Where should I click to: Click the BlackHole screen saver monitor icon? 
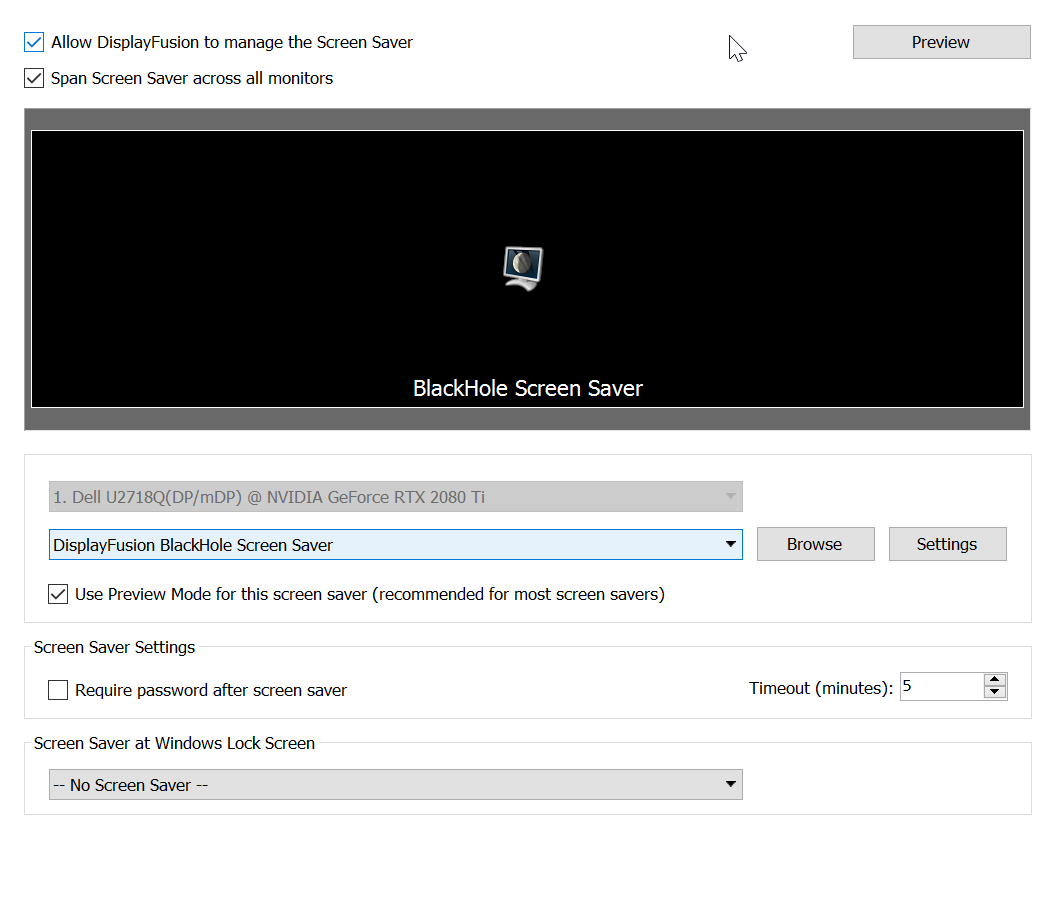[523, 268]
